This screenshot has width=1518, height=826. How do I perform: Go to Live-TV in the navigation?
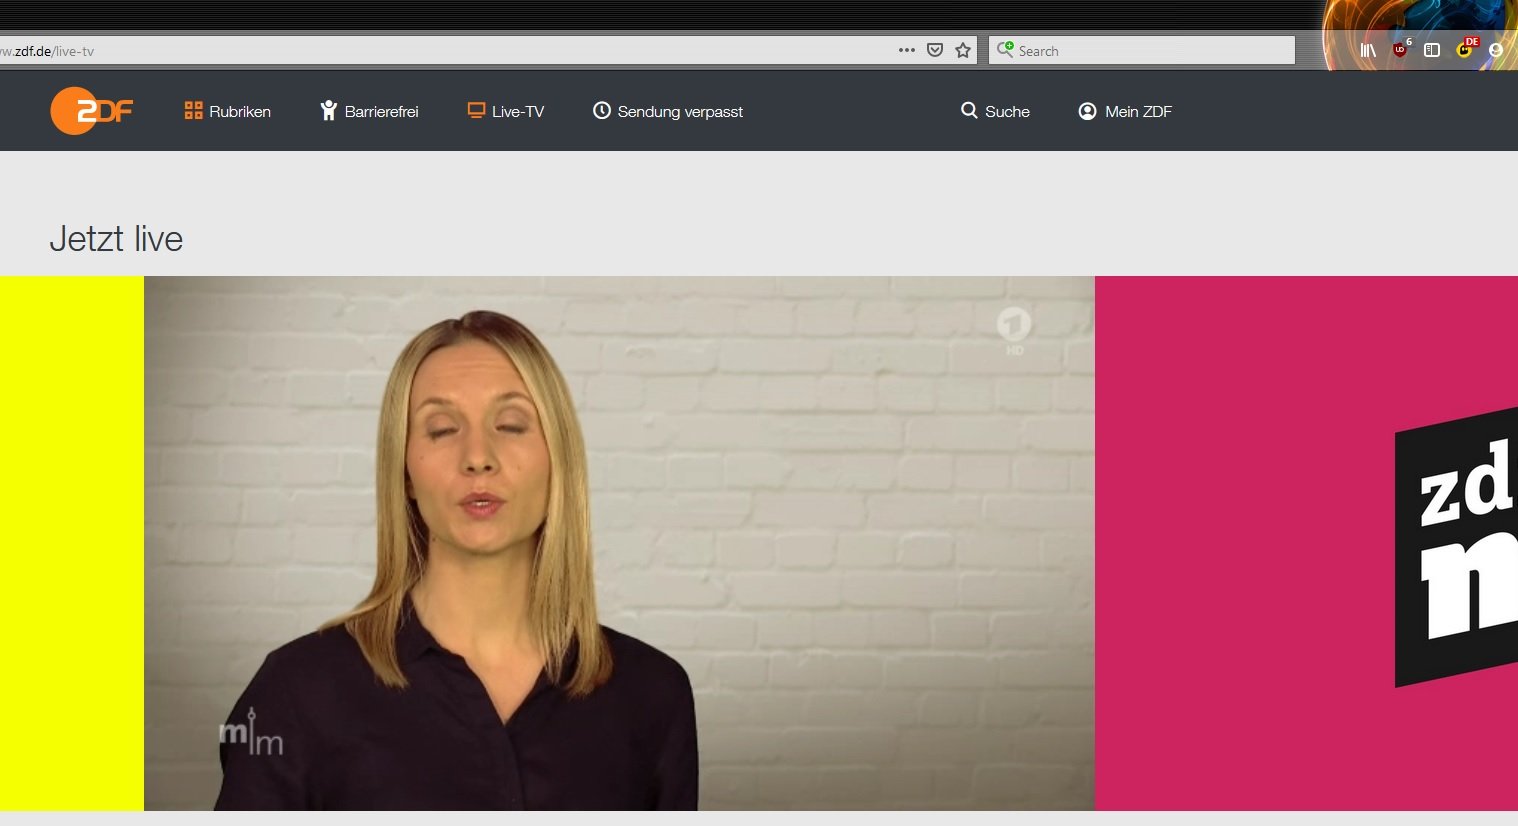click(506, 111)
